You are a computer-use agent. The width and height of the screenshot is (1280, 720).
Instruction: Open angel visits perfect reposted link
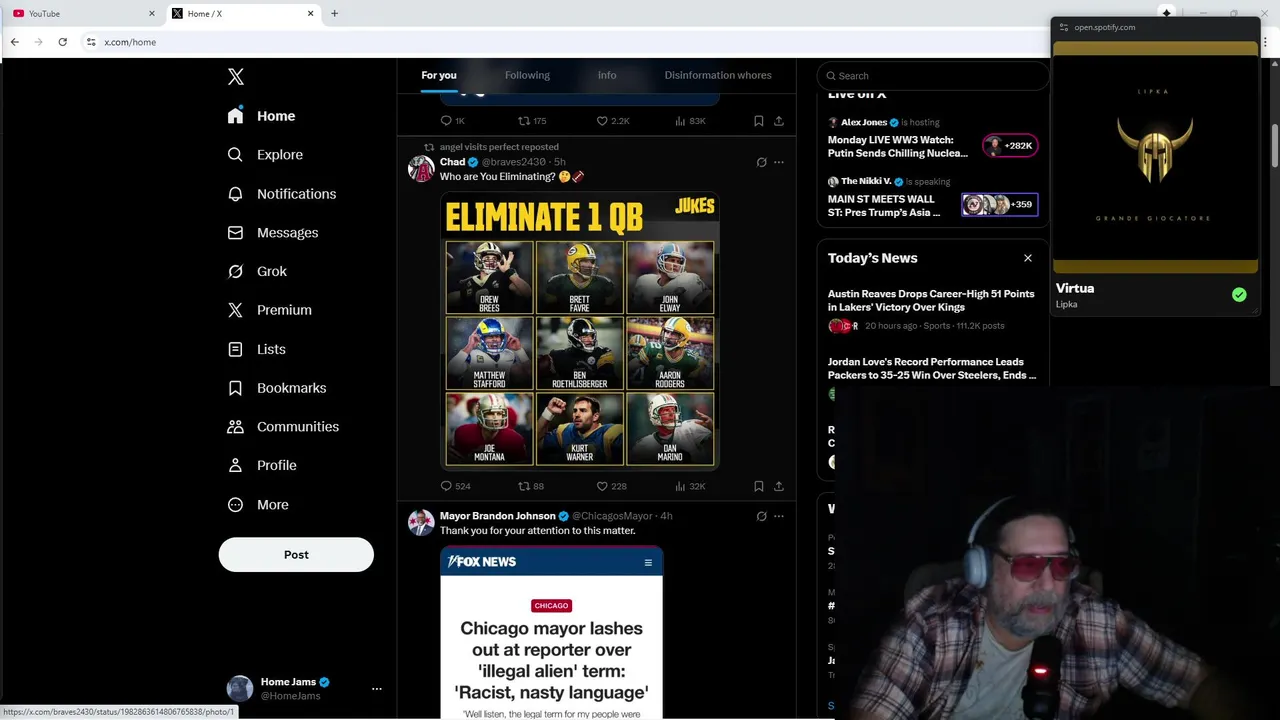(x=499, y=147)
